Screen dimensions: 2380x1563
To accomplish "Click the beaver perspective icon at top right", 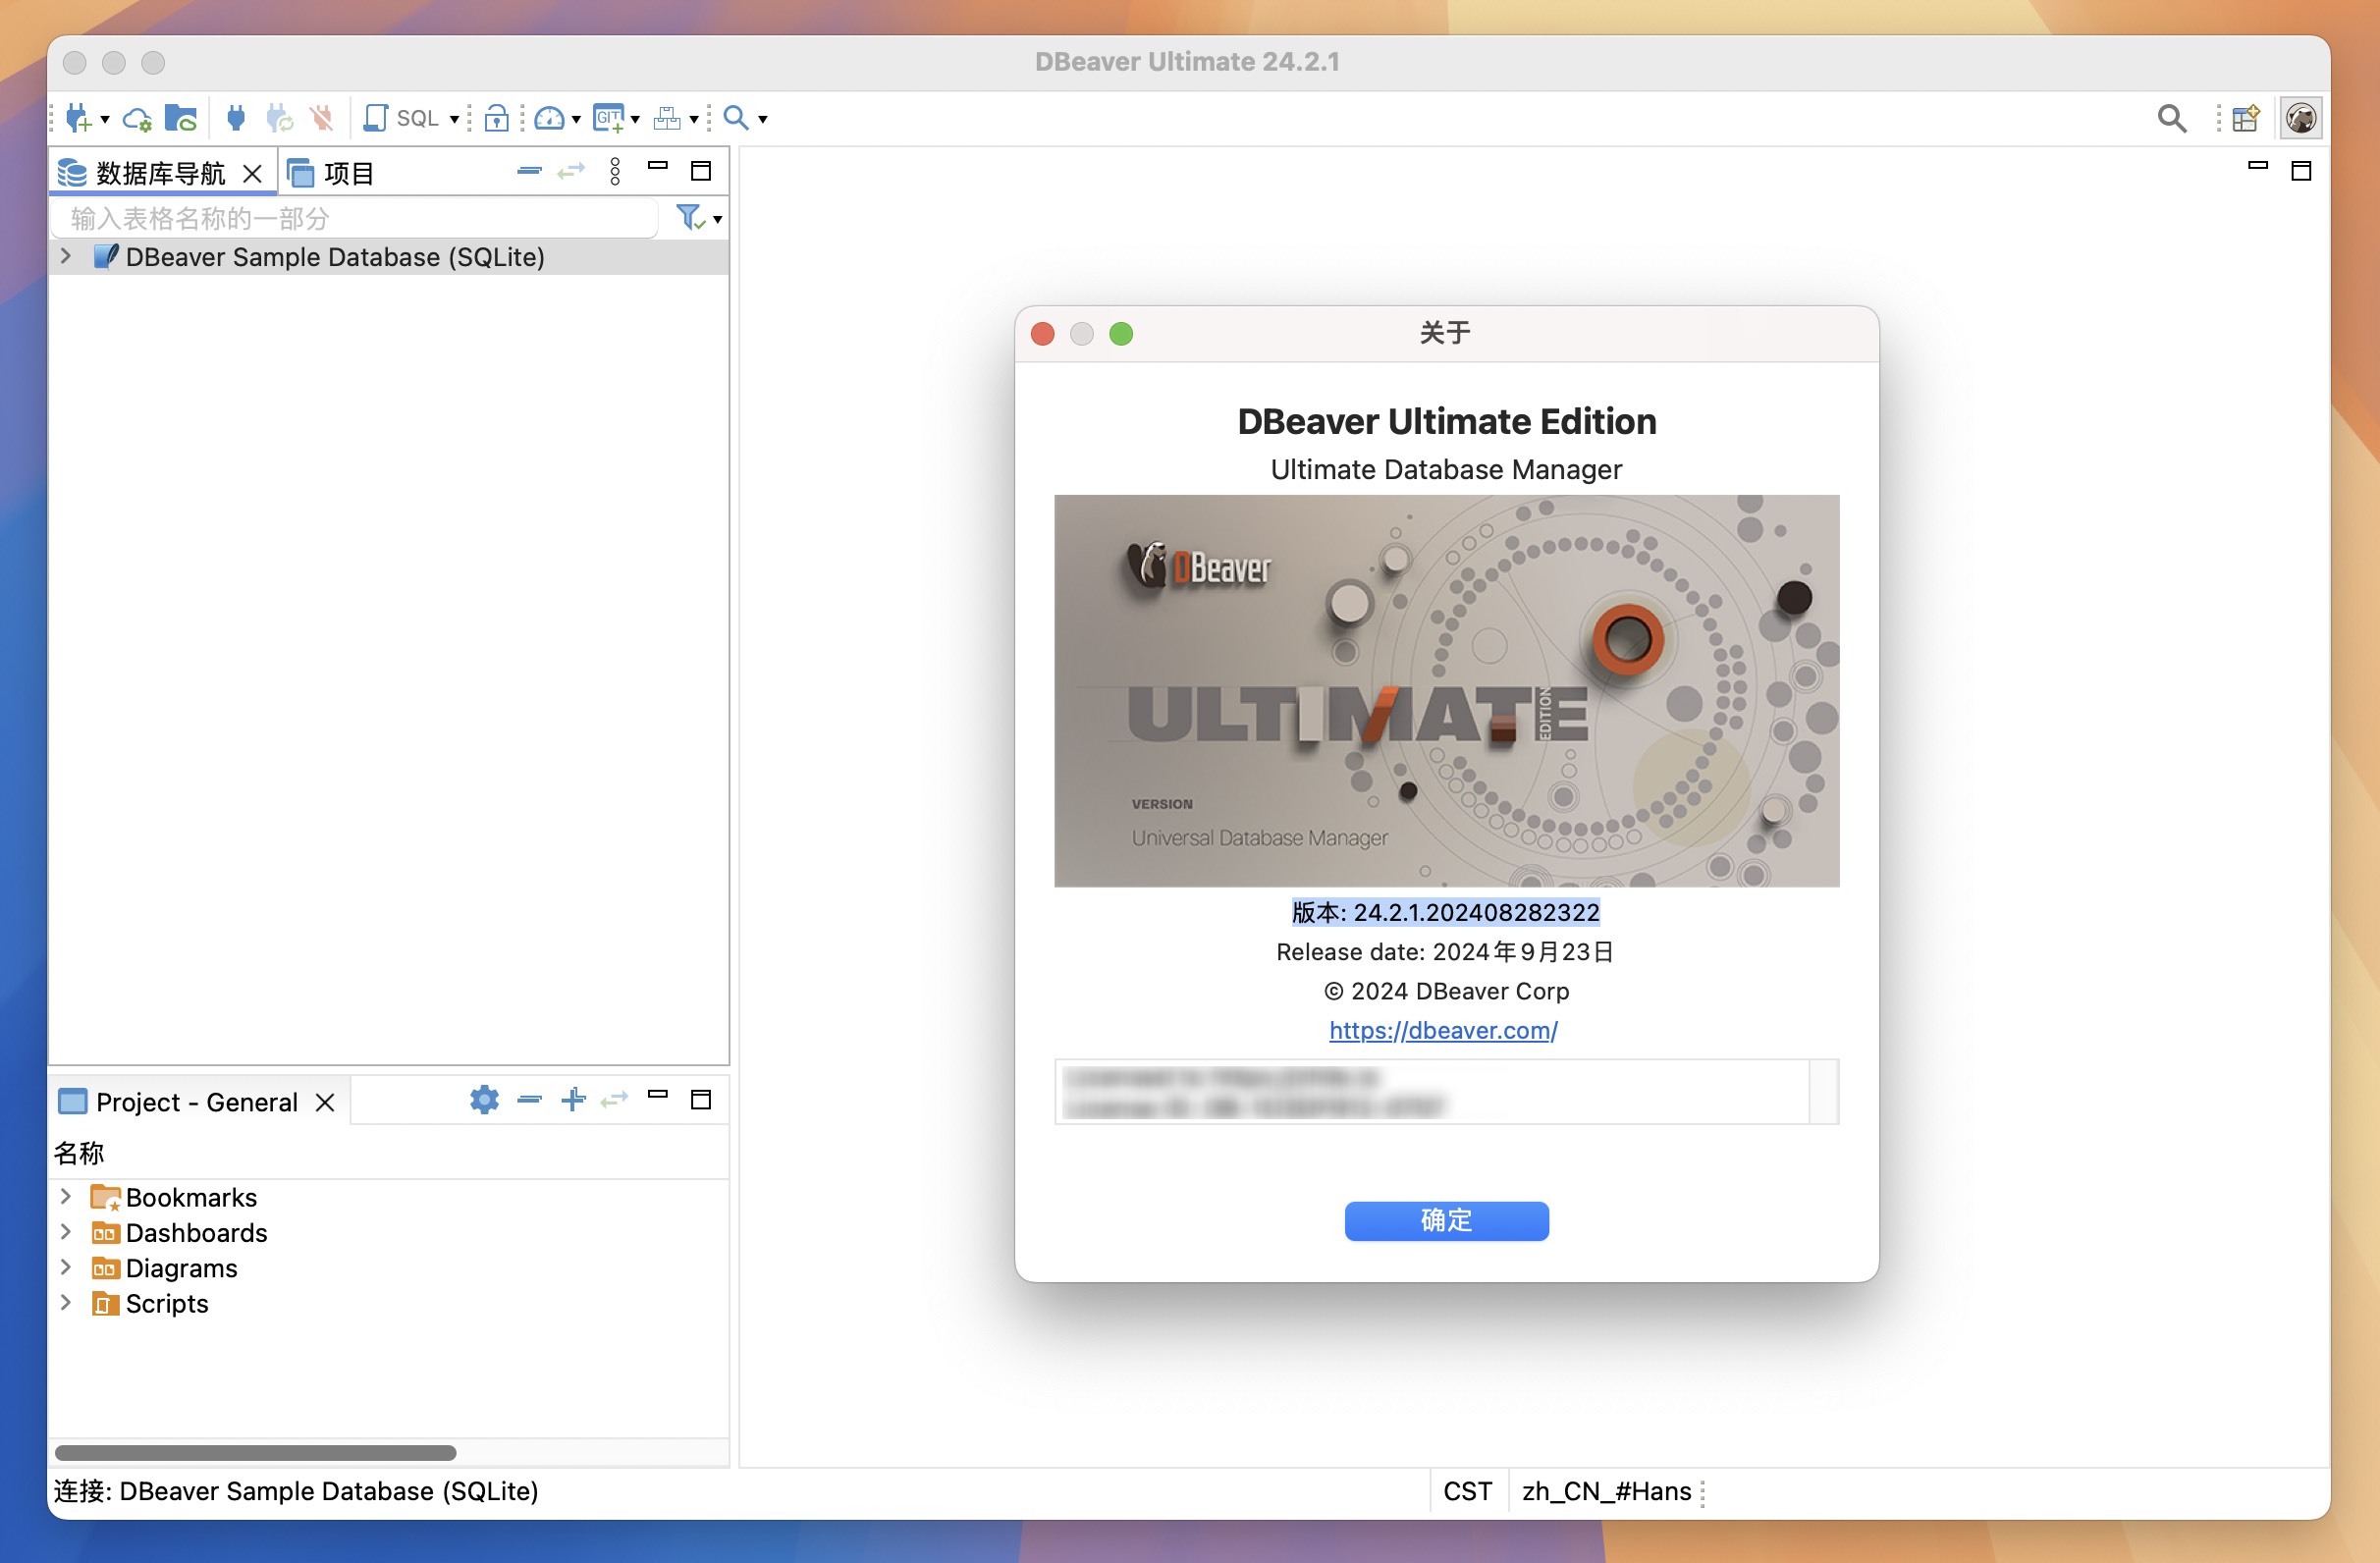I will [2301, 118].
